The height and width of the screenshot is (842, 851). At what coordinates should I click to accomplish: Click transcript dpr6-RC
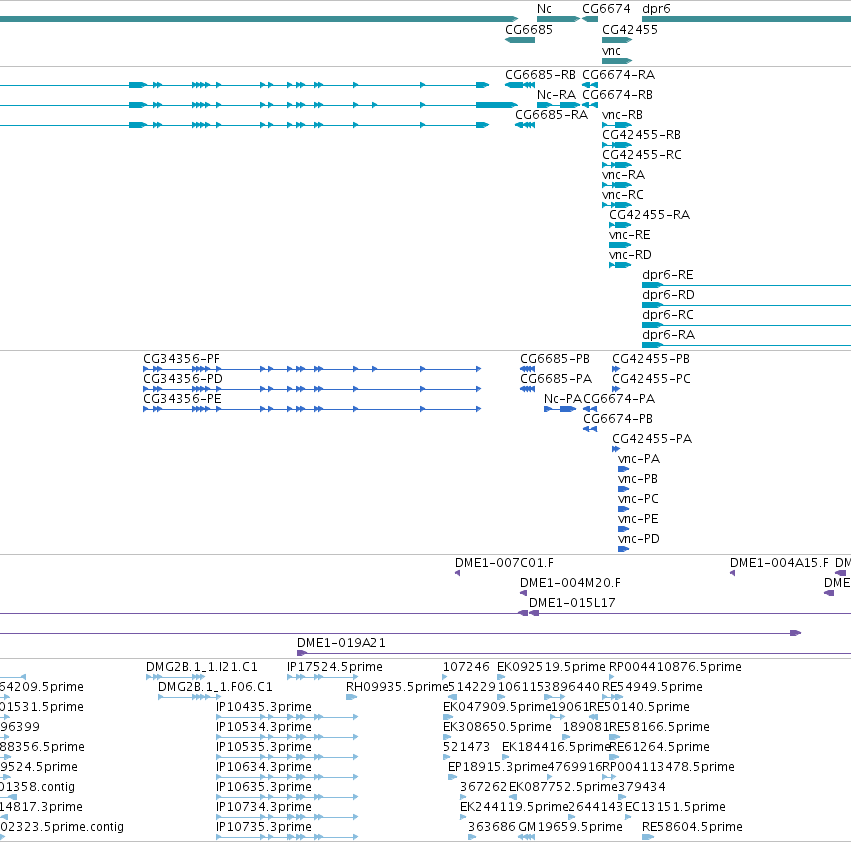pyautogui.click(x=668, y=315)
